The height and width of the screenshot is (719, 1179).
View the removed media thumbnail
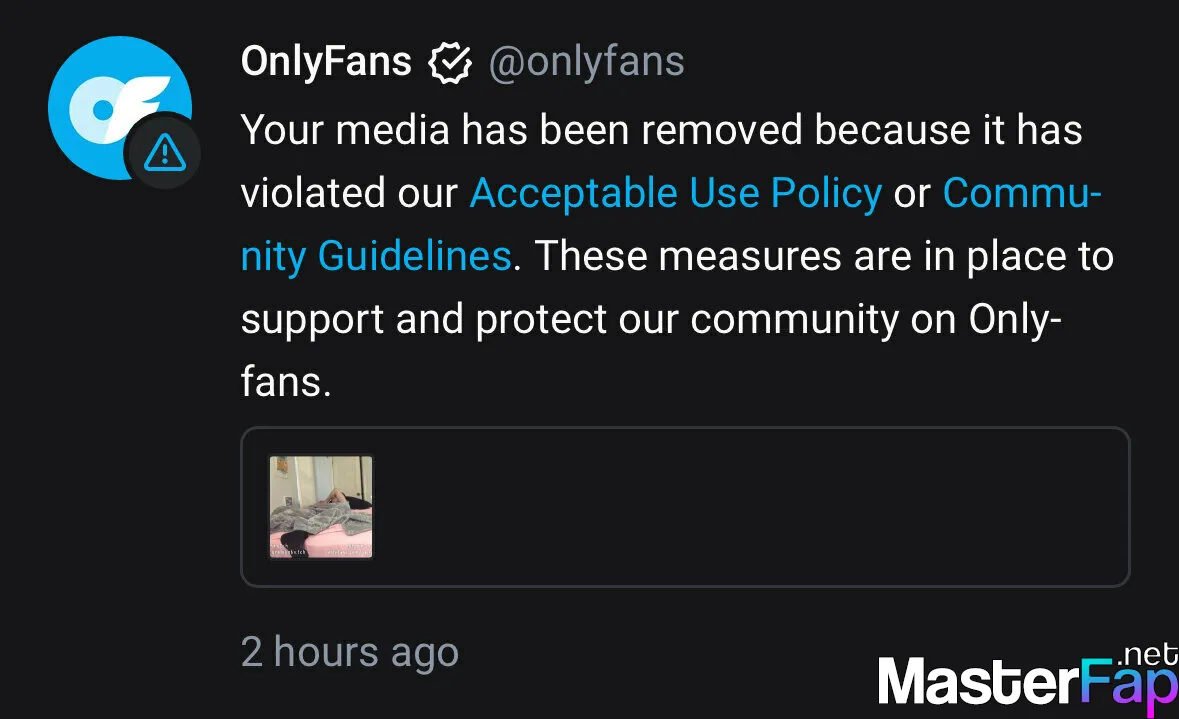[x=321, y=506]
